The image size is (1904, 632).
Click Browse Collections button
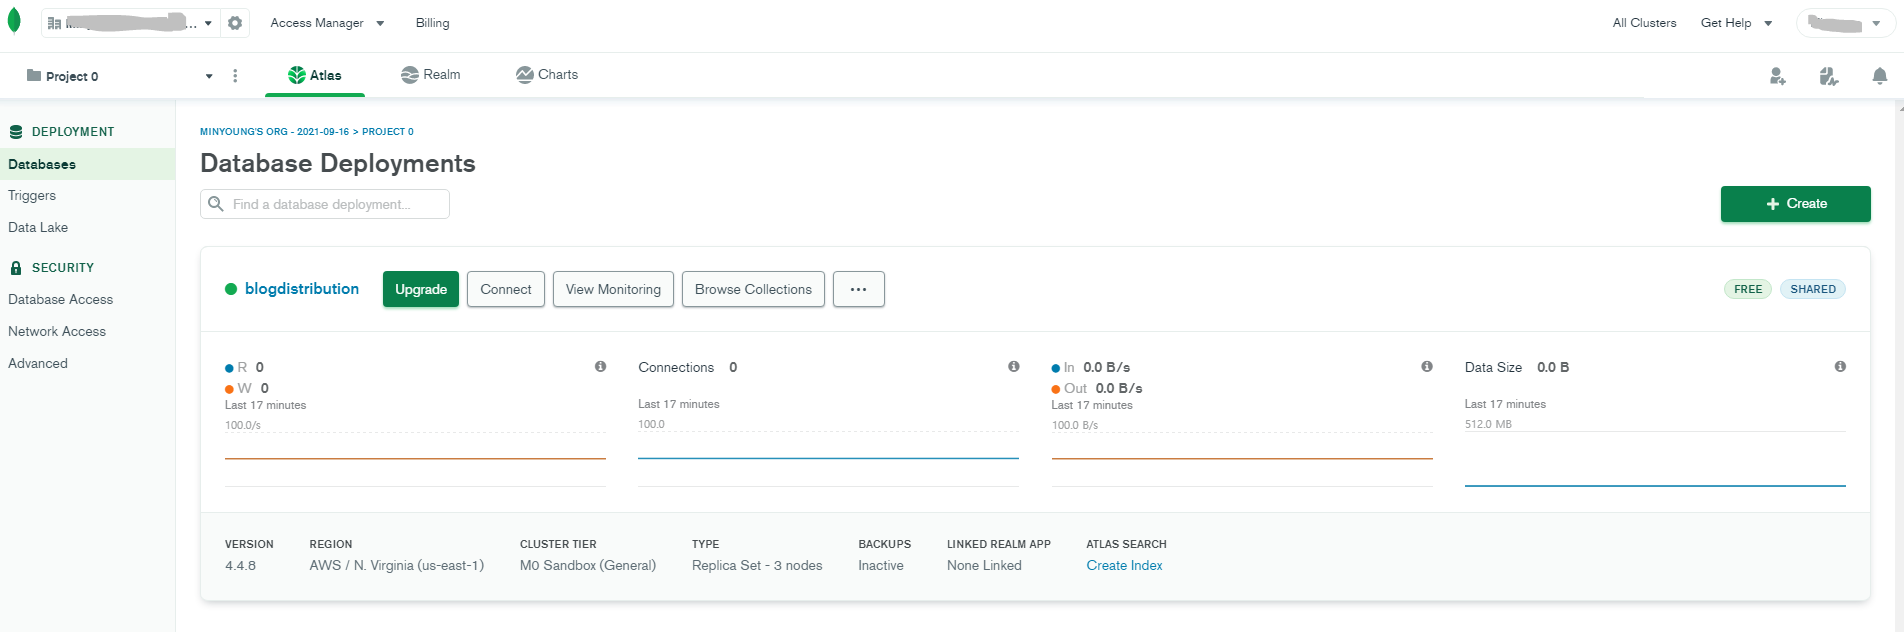tap(753, 289)
